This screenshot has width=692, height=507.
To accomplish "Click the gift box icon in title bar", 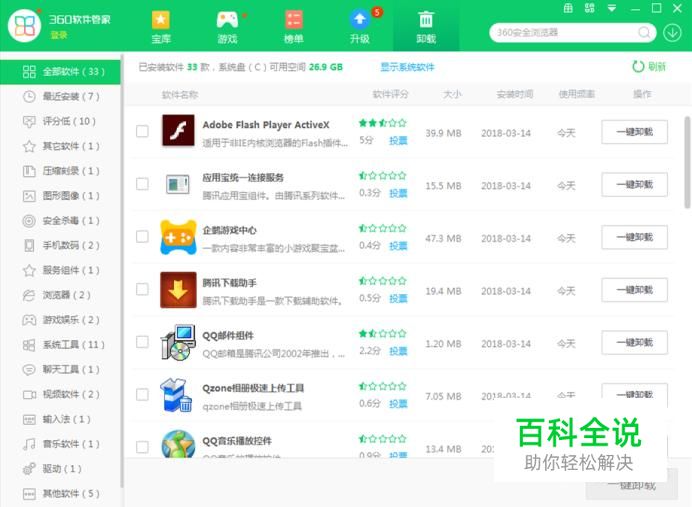I will click(568, 8).
